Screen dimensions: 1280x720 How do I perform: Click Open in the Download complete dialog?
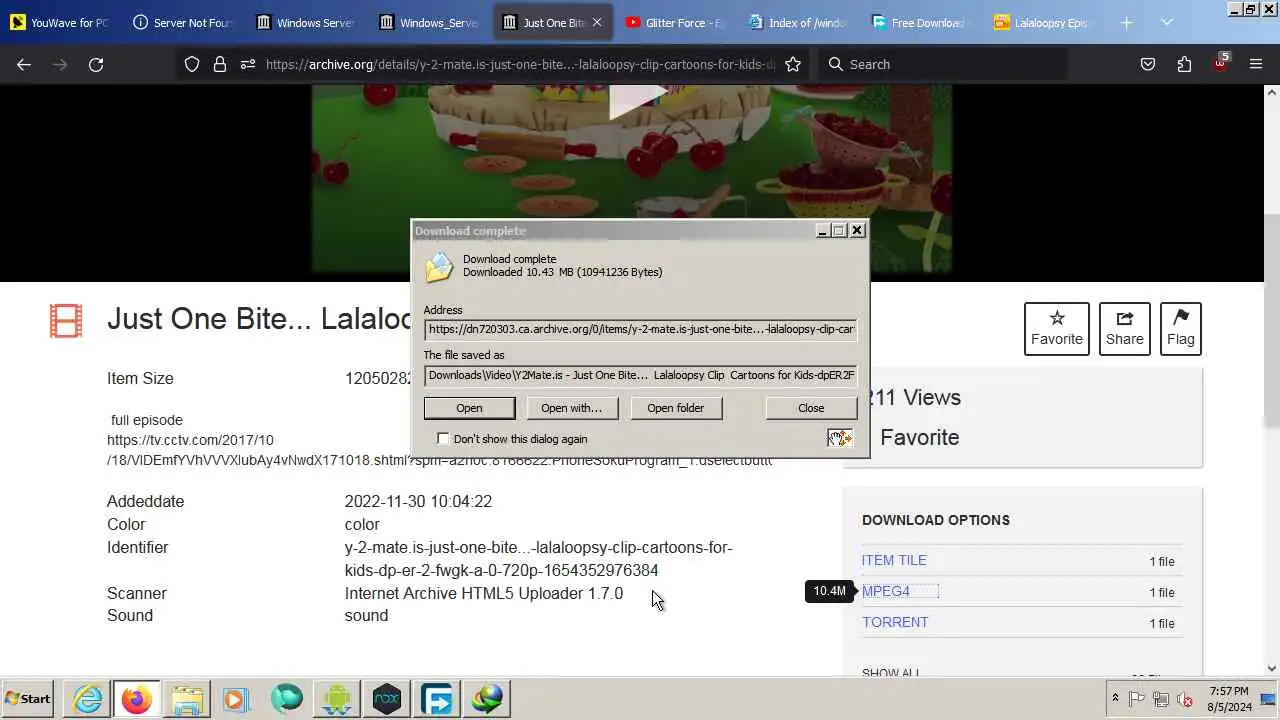[469, 408]
